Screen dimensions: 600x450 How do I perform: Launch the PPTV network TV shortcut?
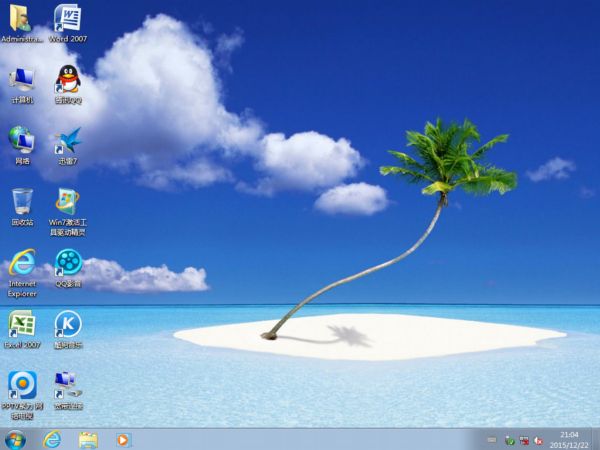pyautogui.click(x=22, y=385)
